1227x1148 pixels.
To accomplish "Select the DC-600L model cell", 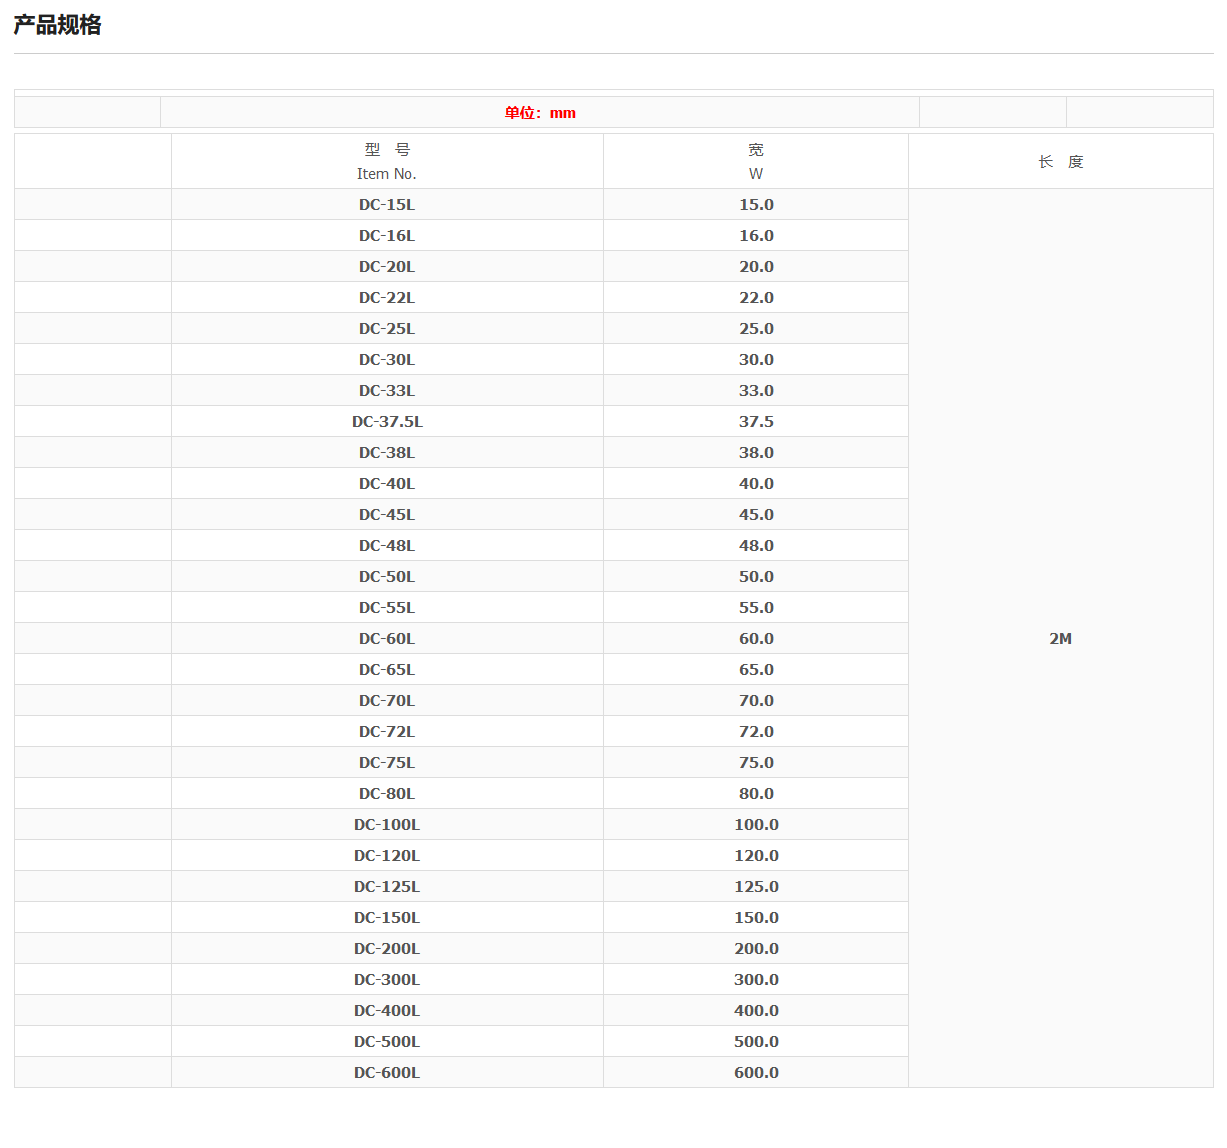I will [387, 1073].
